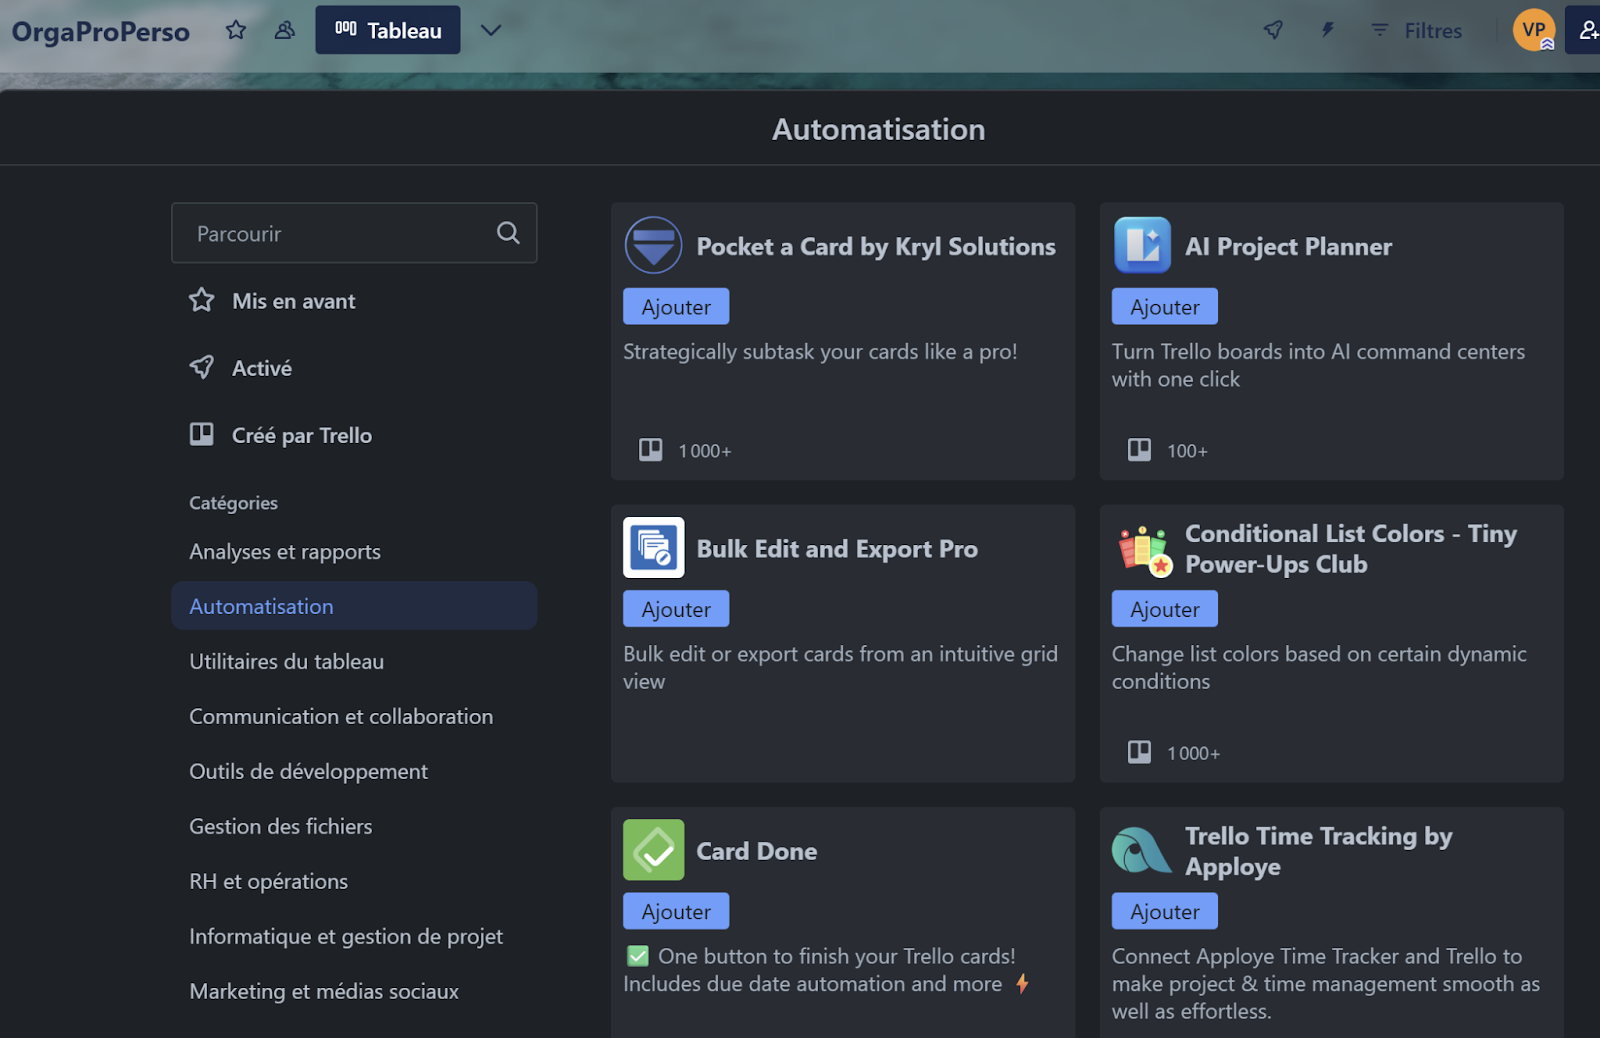Screen dimensions: 1600x1038
Task: Add AI Project Planner Power-Up
Action: [x=1165, y=307]
